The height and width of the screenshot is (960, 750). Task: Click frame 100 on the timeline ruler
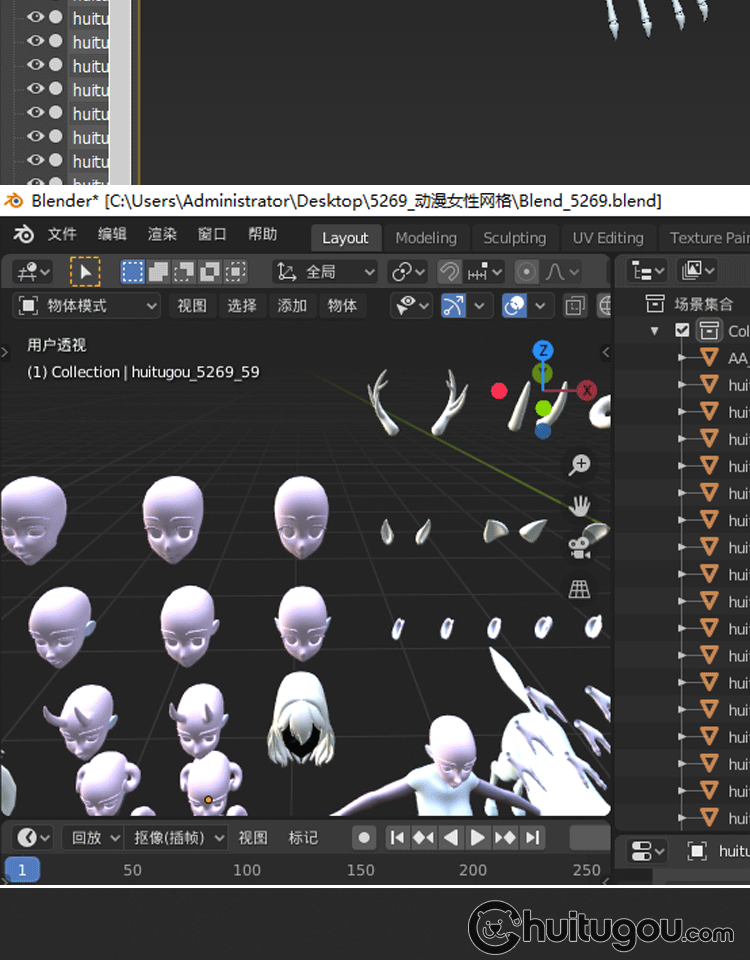[x=247, y=870]
